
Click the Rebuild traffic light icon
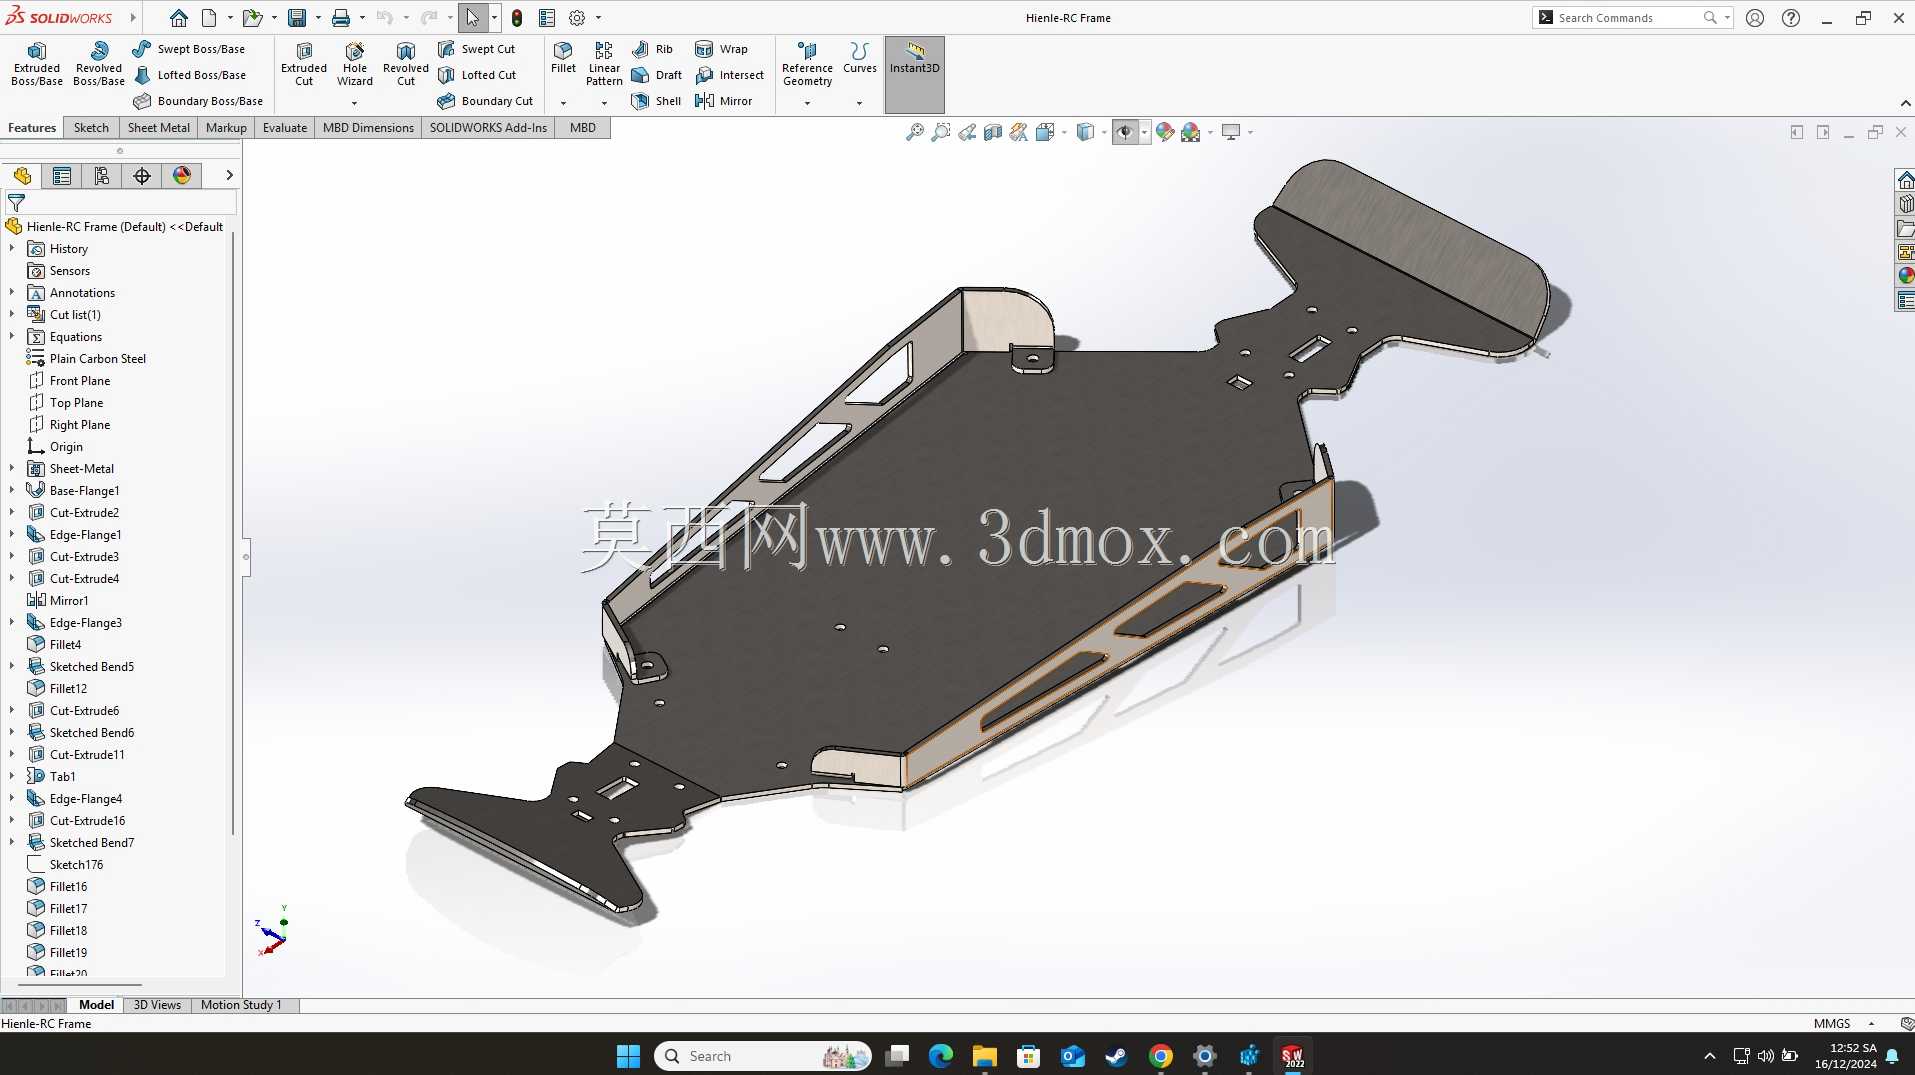[517, 18]
